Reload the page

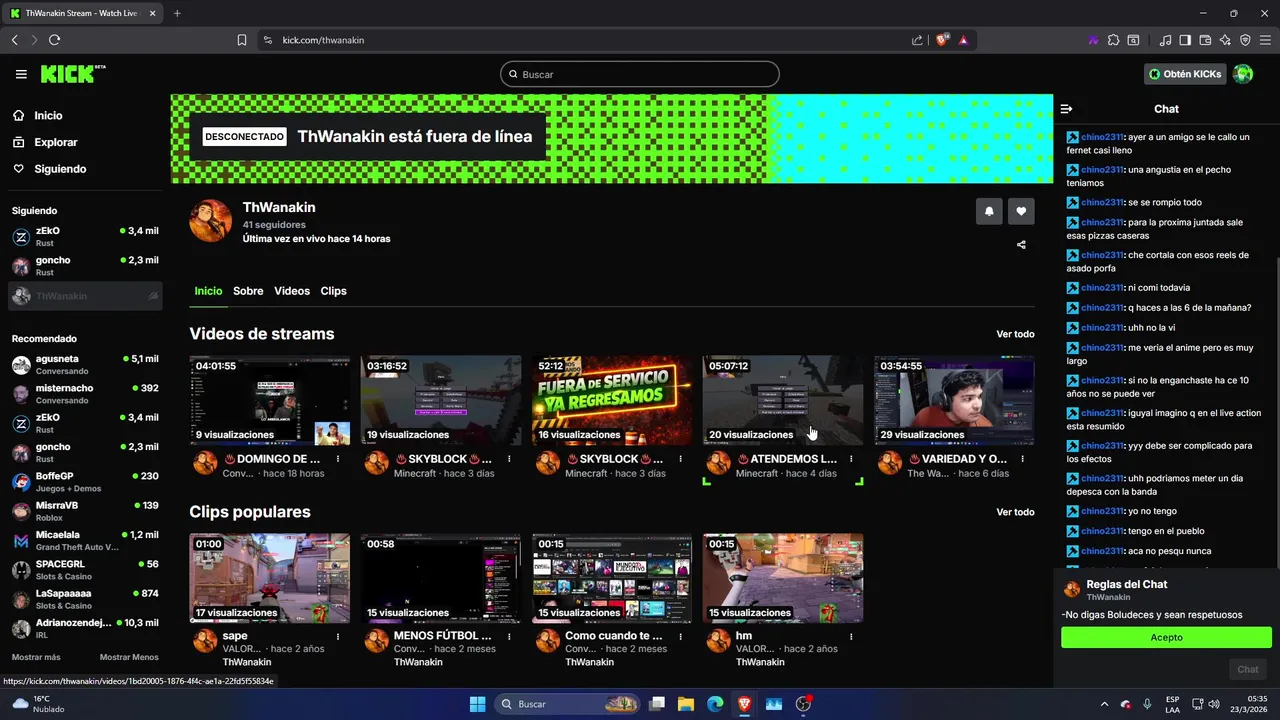tap(54, 40)
